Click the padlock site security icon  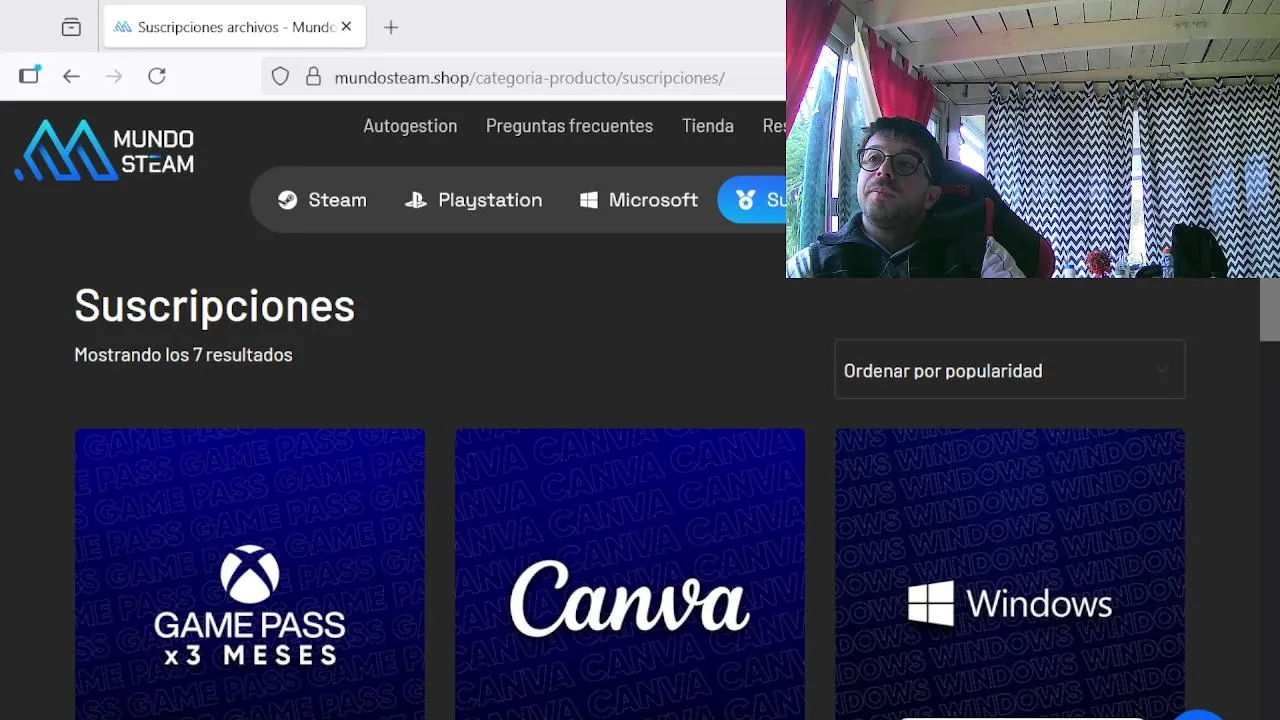pos(313,77)
